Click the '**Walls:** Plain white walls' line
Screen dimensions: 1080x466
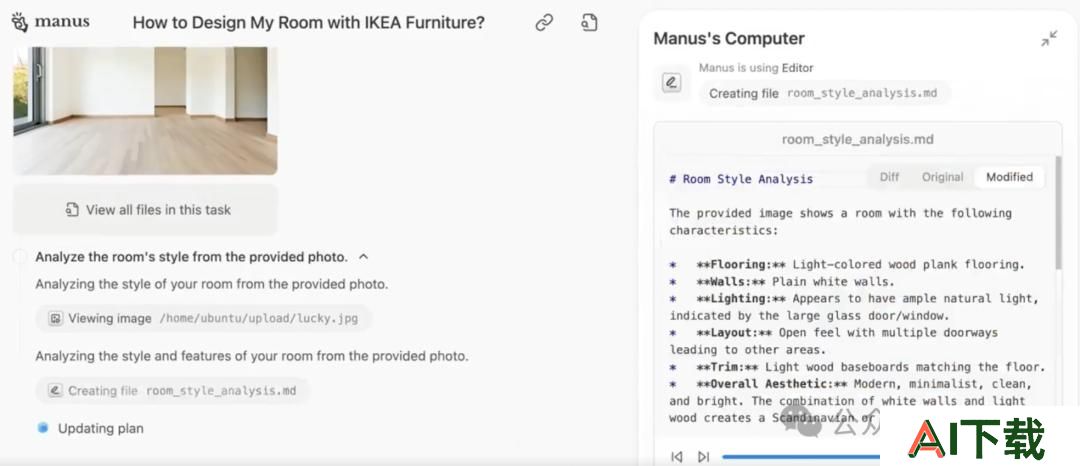point(781,282)
